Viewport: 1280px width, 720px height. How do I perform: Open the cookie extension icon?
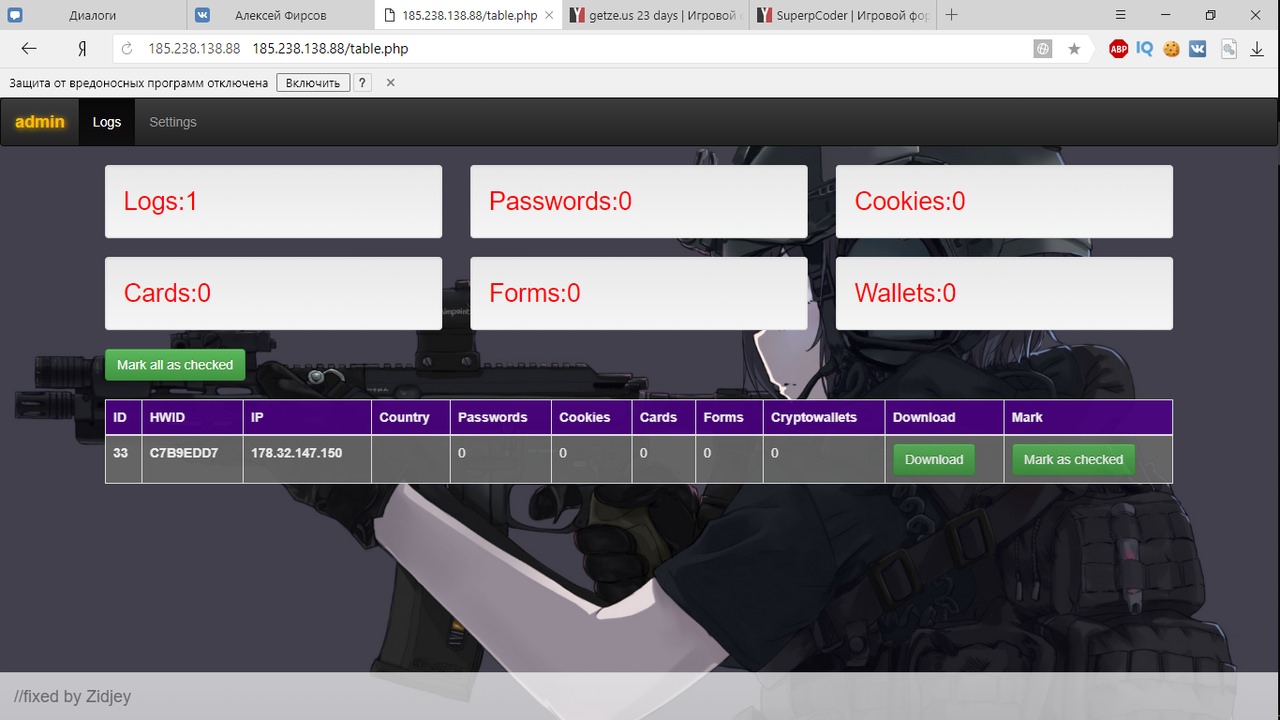(1171, 49)
